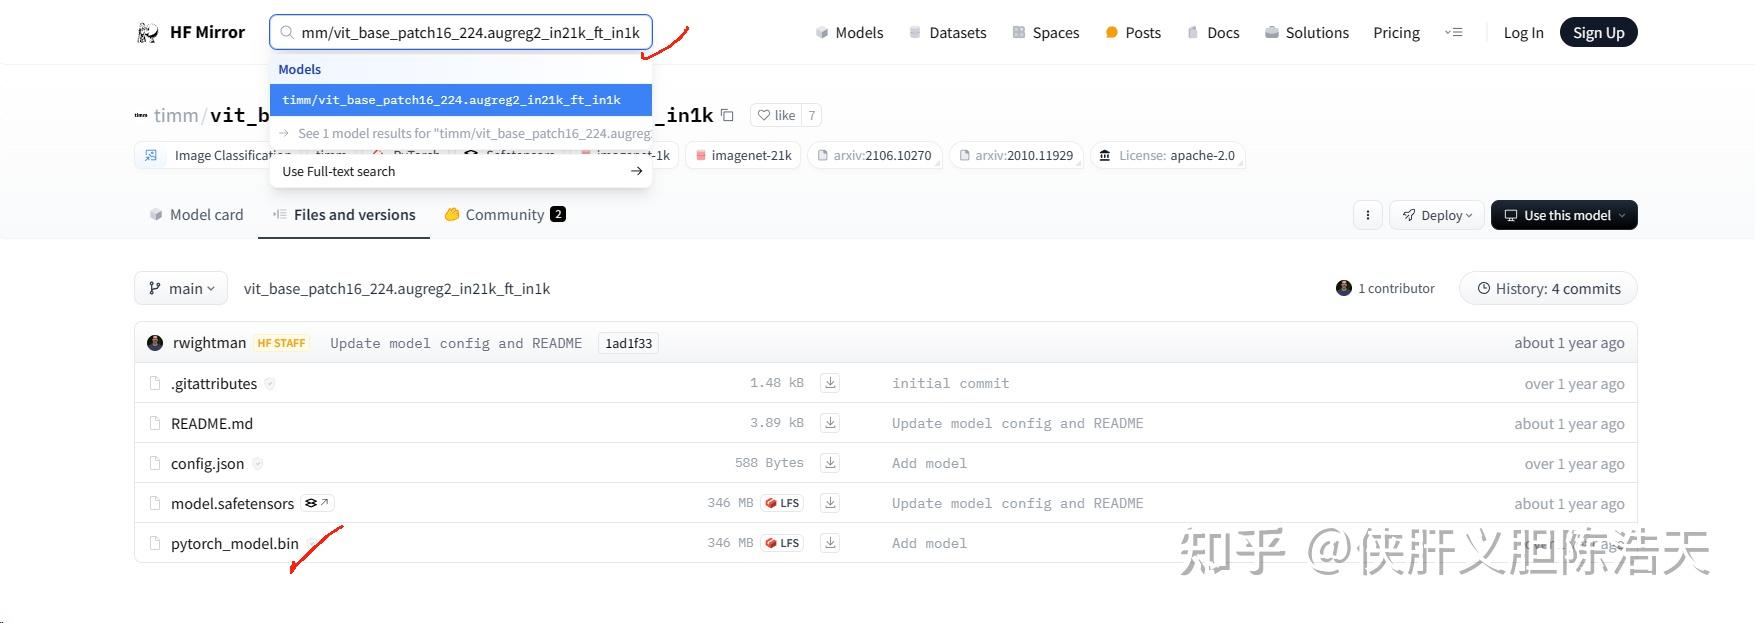Download README.md using its download icon

pyautogui.click(x=830, y=423)
